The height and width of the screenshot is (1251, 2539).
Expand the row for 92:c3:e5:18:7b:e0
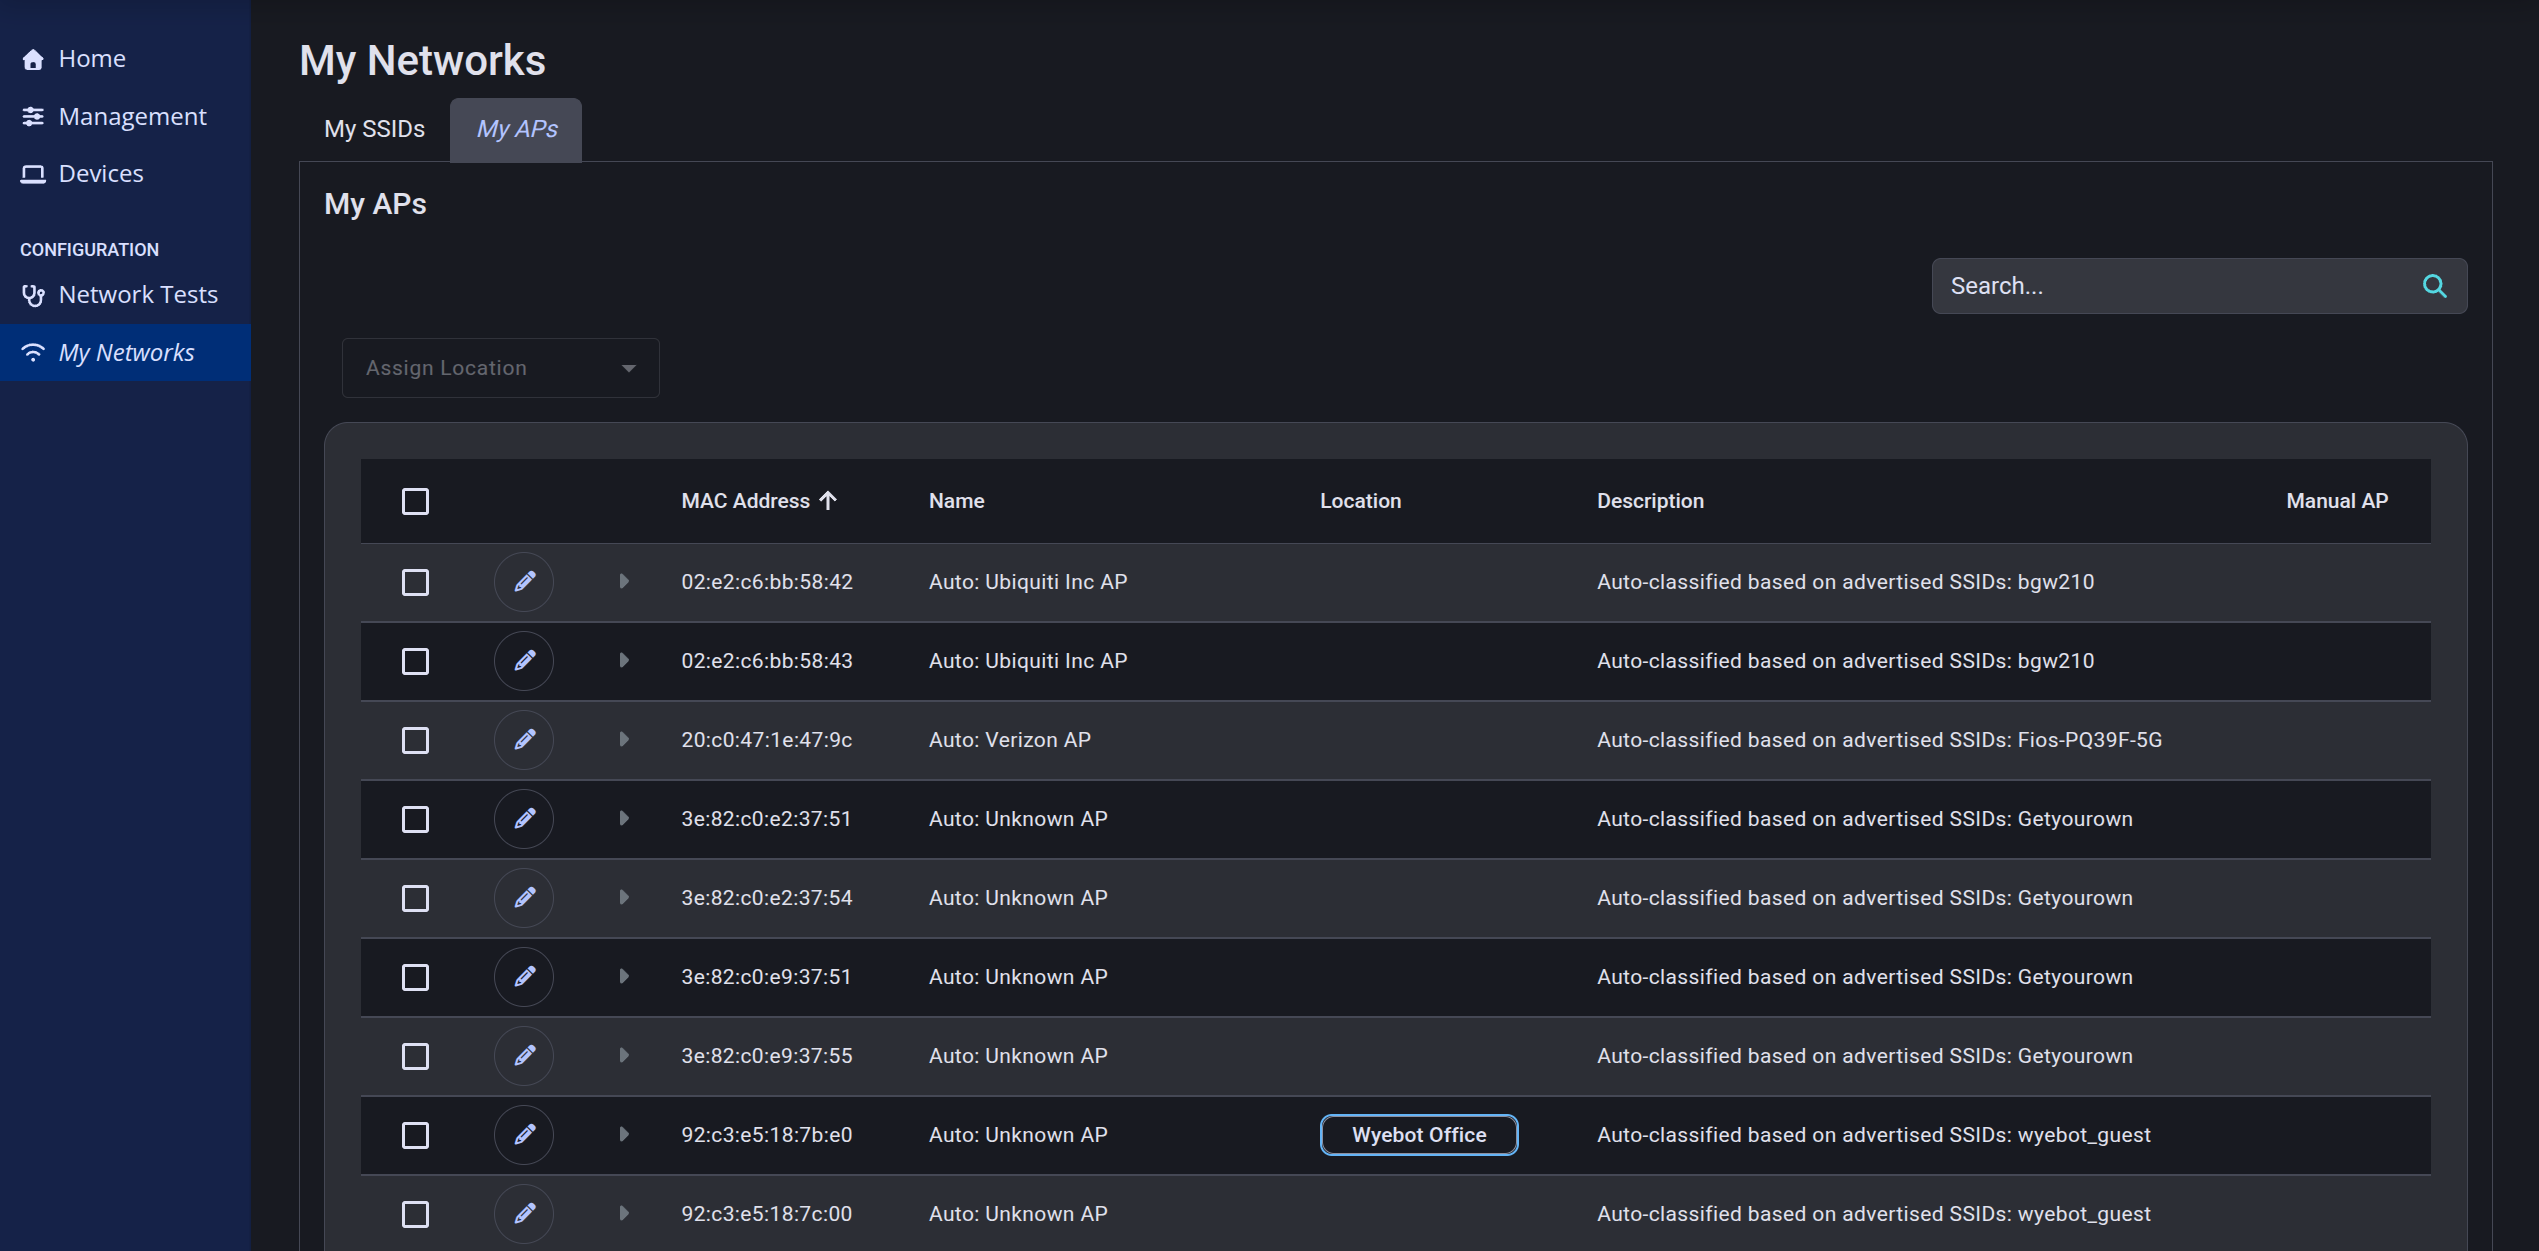coord(624,1134)
